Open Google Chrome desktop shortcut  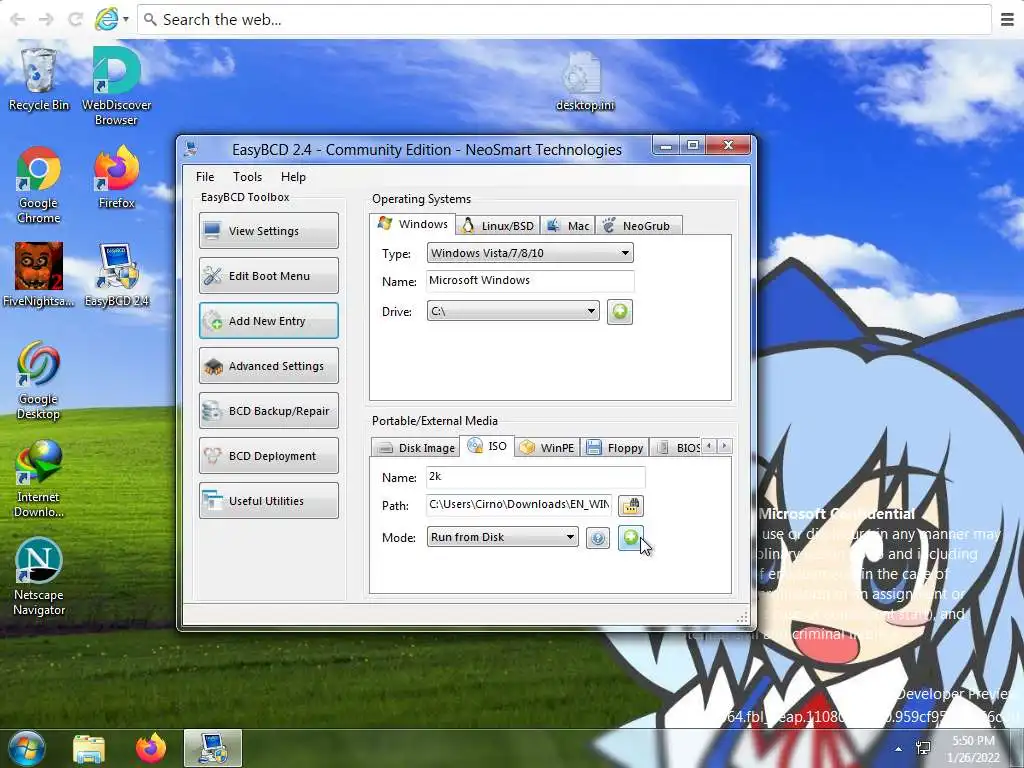[x=39, y=185]
